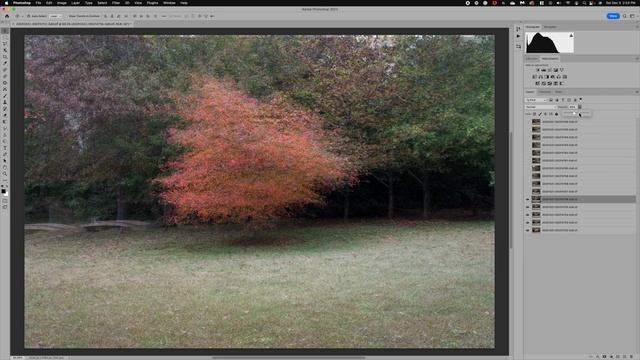This screenshot has height=360, width=640.
Task: Open the File menu
Action: click(x=38, y=3)
